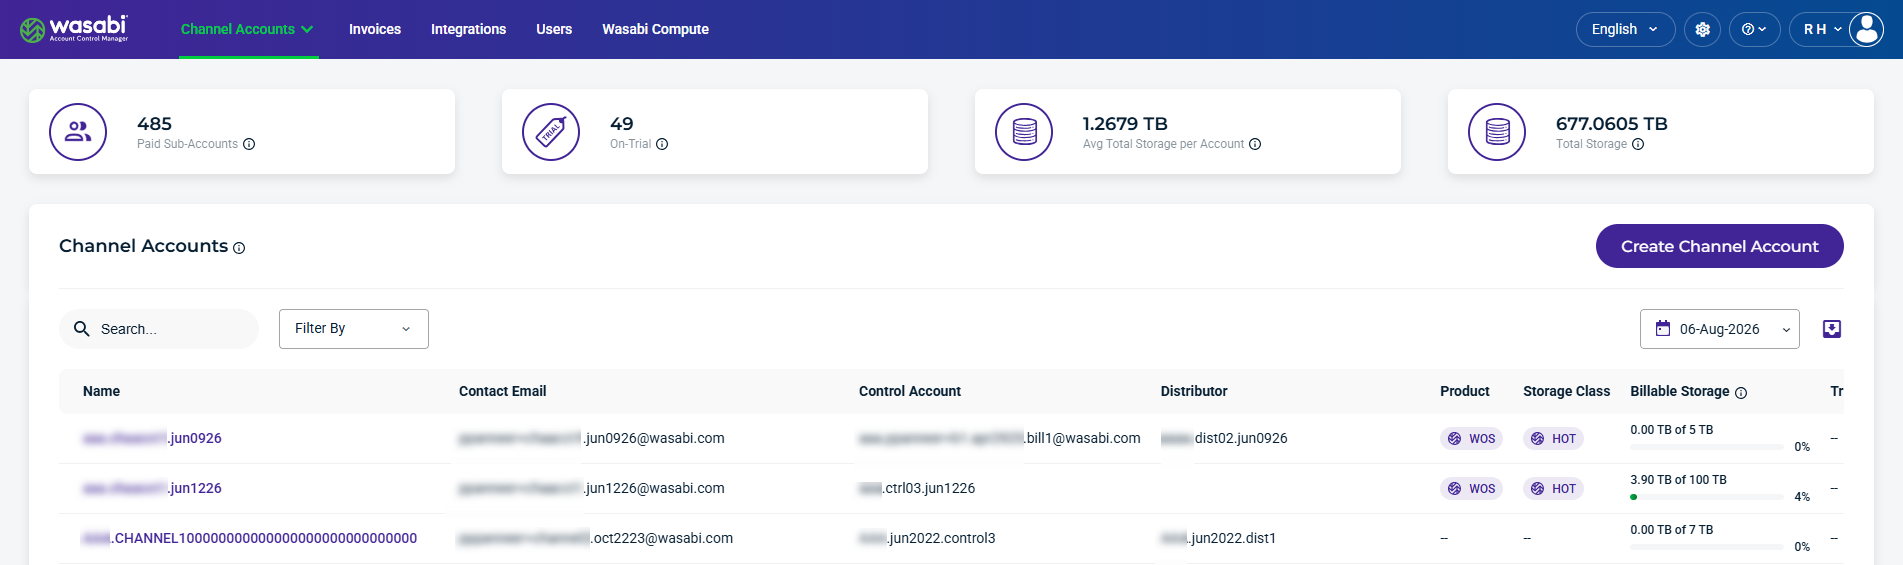1903x565 pixels.
Task: Click the 1.2679 TB average storage value
Action: (1125, 124)
